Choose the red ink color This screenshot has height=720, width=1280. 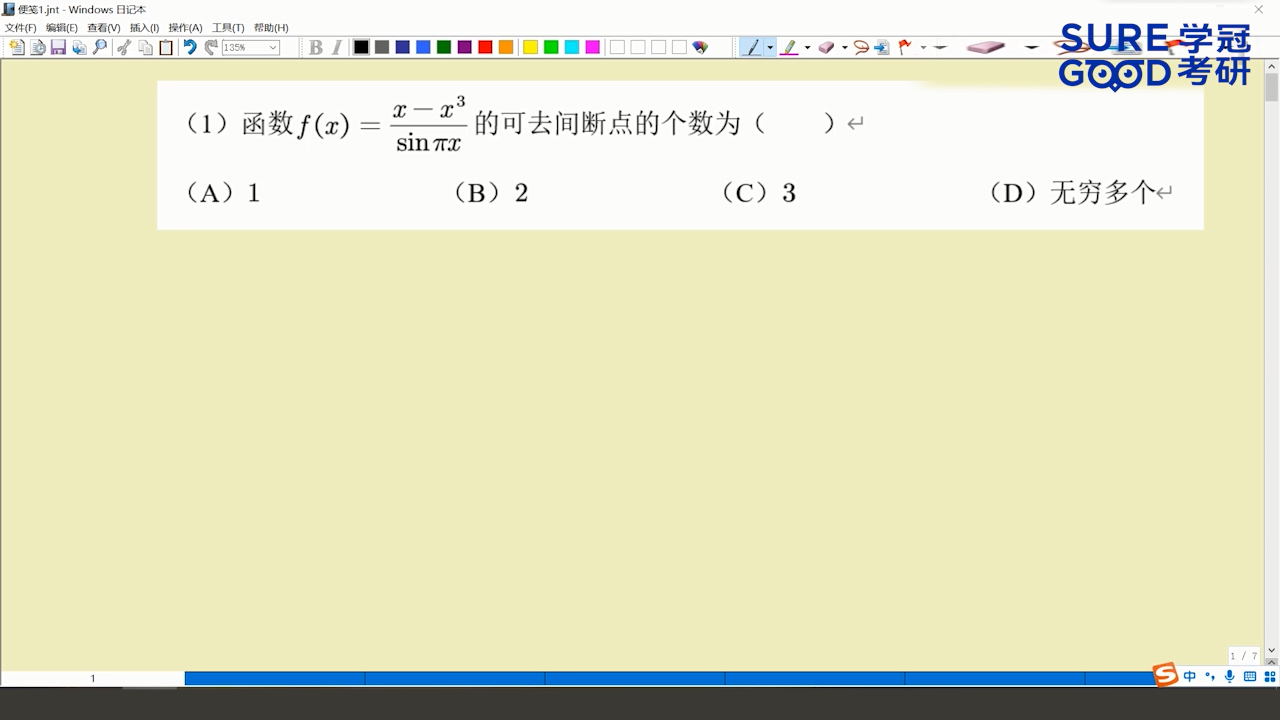click(485, 47)
